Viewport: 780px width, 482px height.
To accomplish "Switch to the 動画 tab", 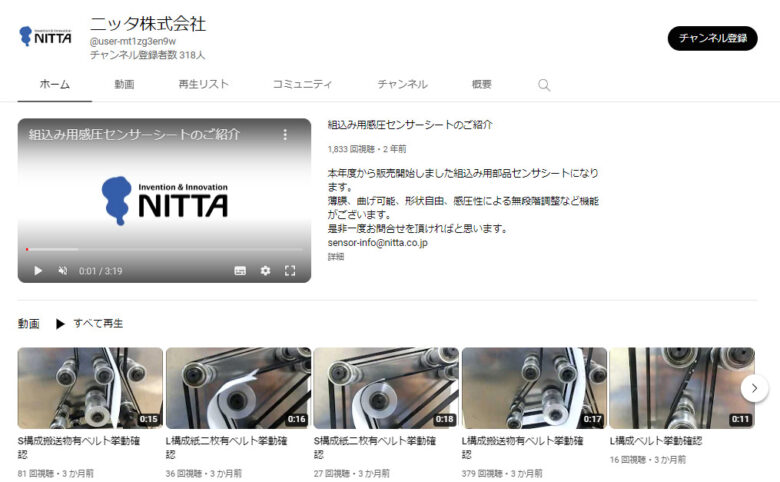I will (x=124, y=85).
